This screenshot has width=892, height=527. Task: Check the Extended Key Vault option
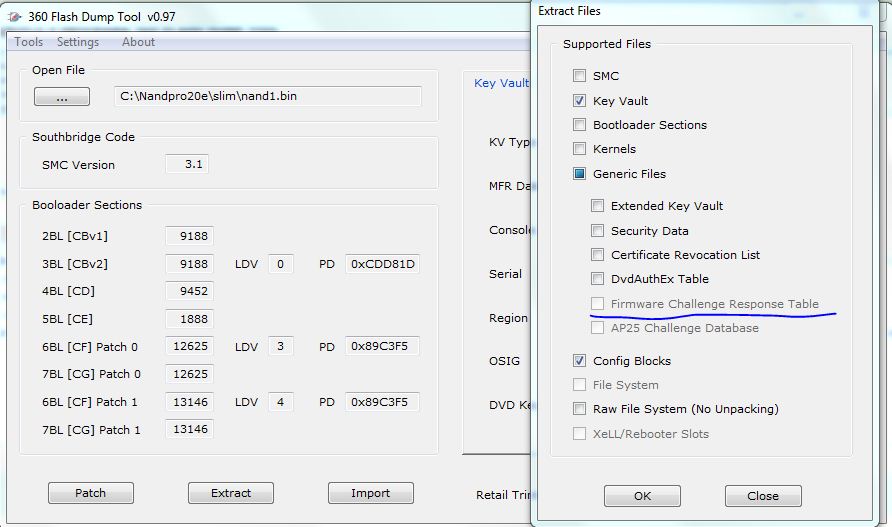597,205
